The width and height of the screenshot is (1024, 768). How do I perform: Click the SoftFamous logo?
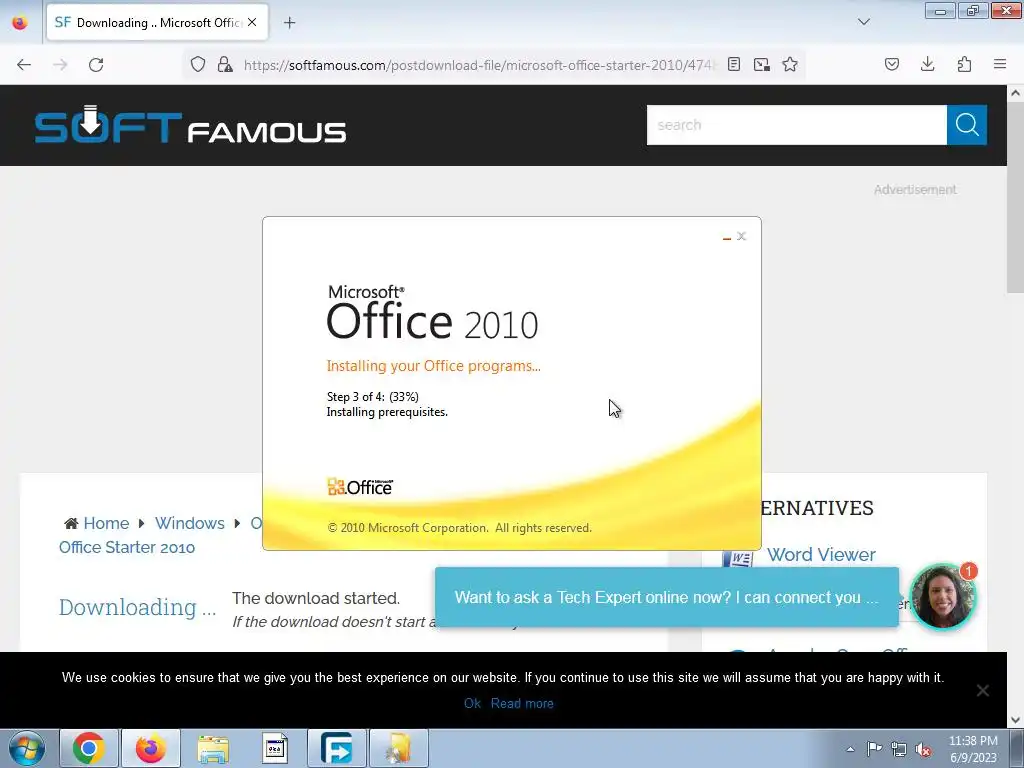190,125
